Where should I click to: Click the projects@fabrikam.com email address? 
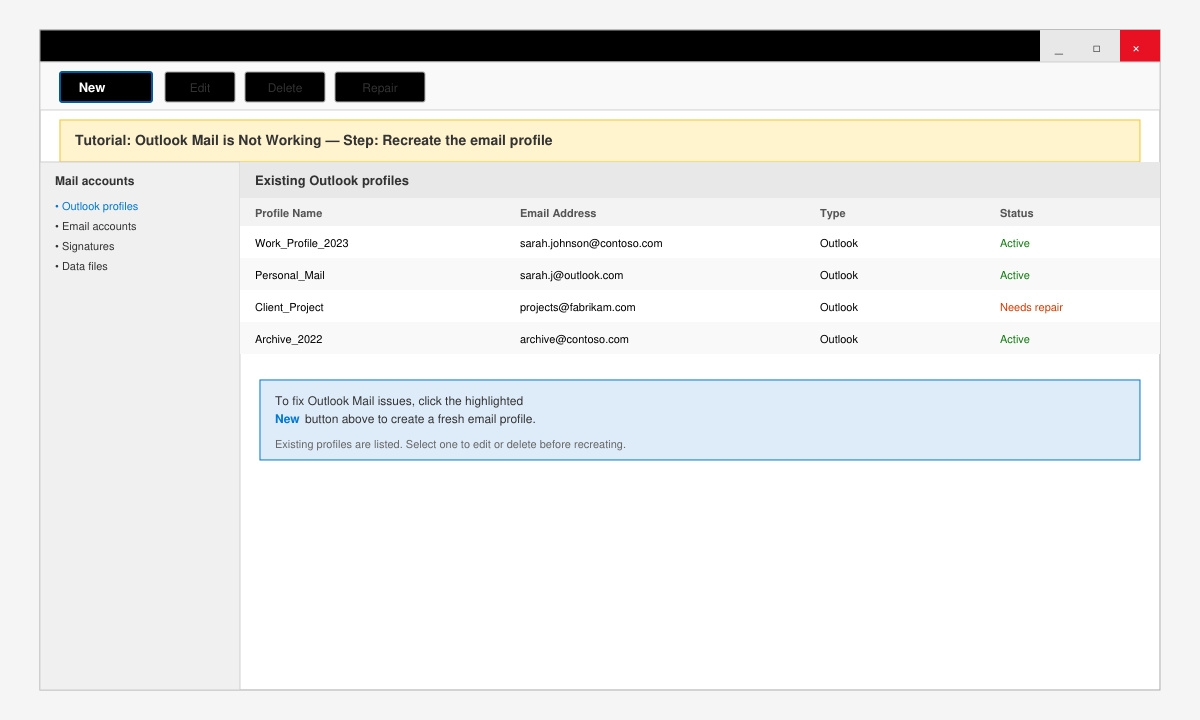[x=577, y=307]
